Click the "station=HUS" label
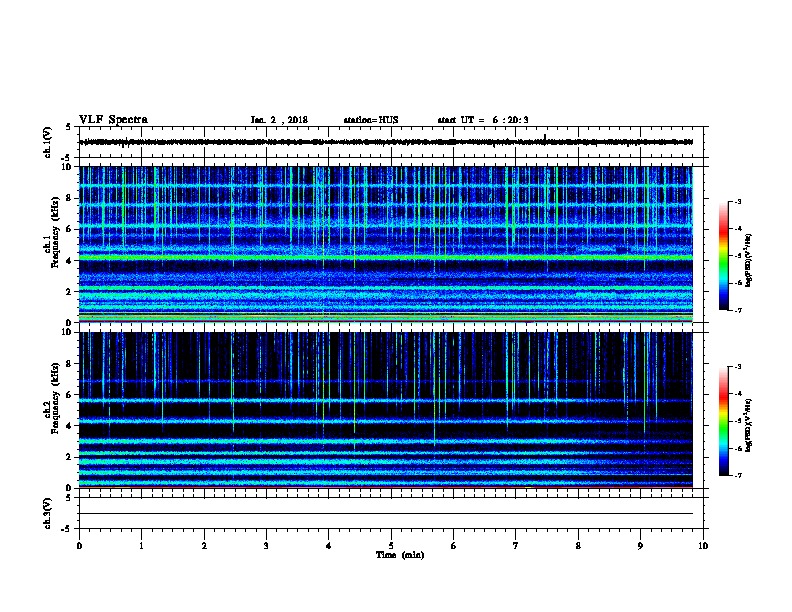Viewport: 792px width, 612px height. pos(371,120)
